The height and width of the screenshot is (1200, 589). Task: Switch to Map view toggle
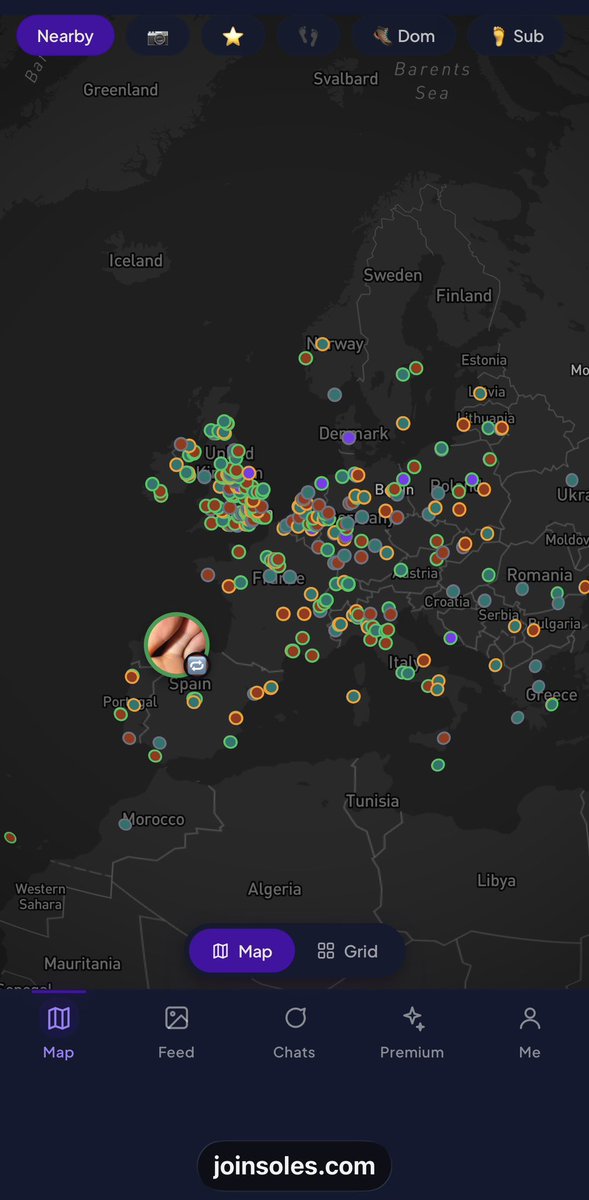click(x=242, y=951)
